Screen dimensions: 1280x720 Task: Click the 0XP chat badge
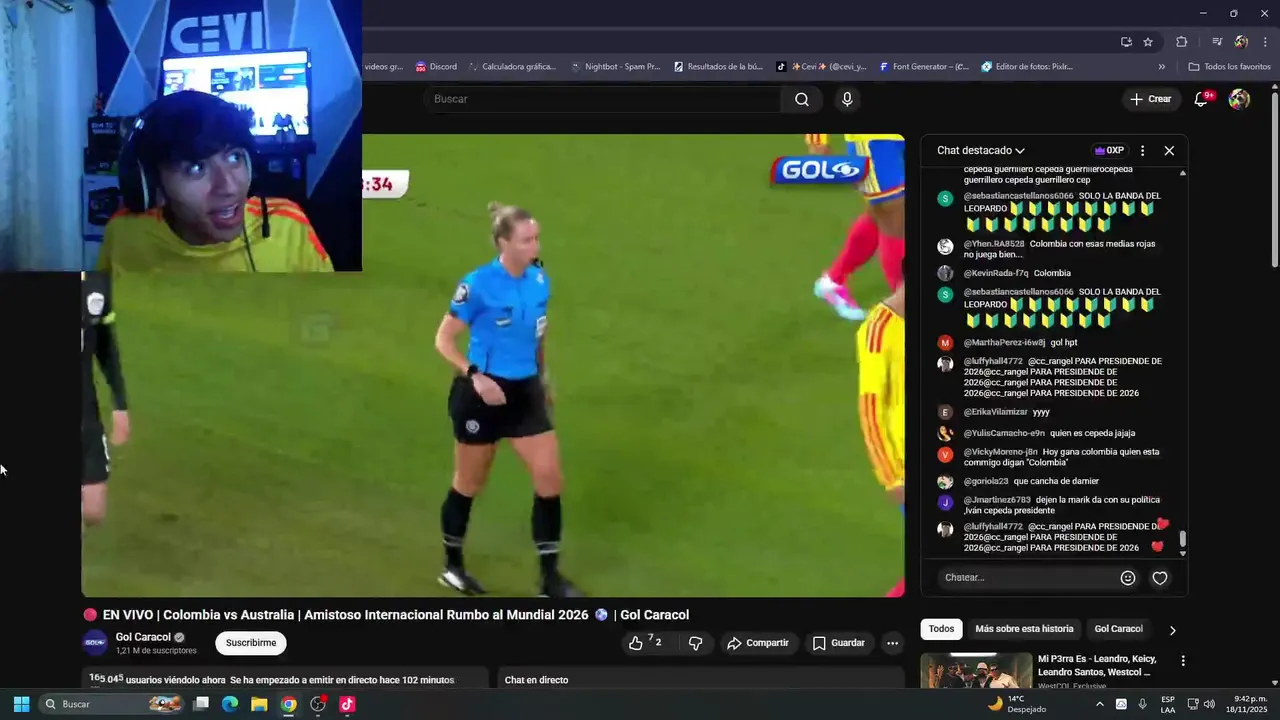[x=1109, y=150]
